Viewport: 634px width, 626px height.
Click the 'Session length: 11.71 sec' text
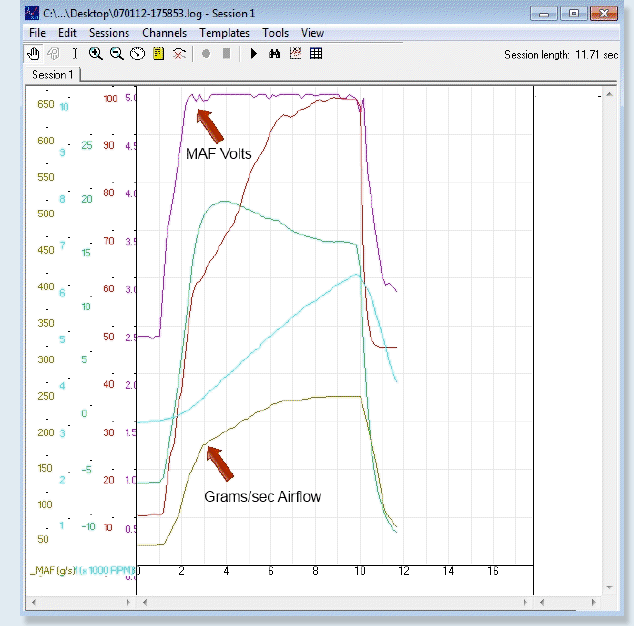pos(561,55)
